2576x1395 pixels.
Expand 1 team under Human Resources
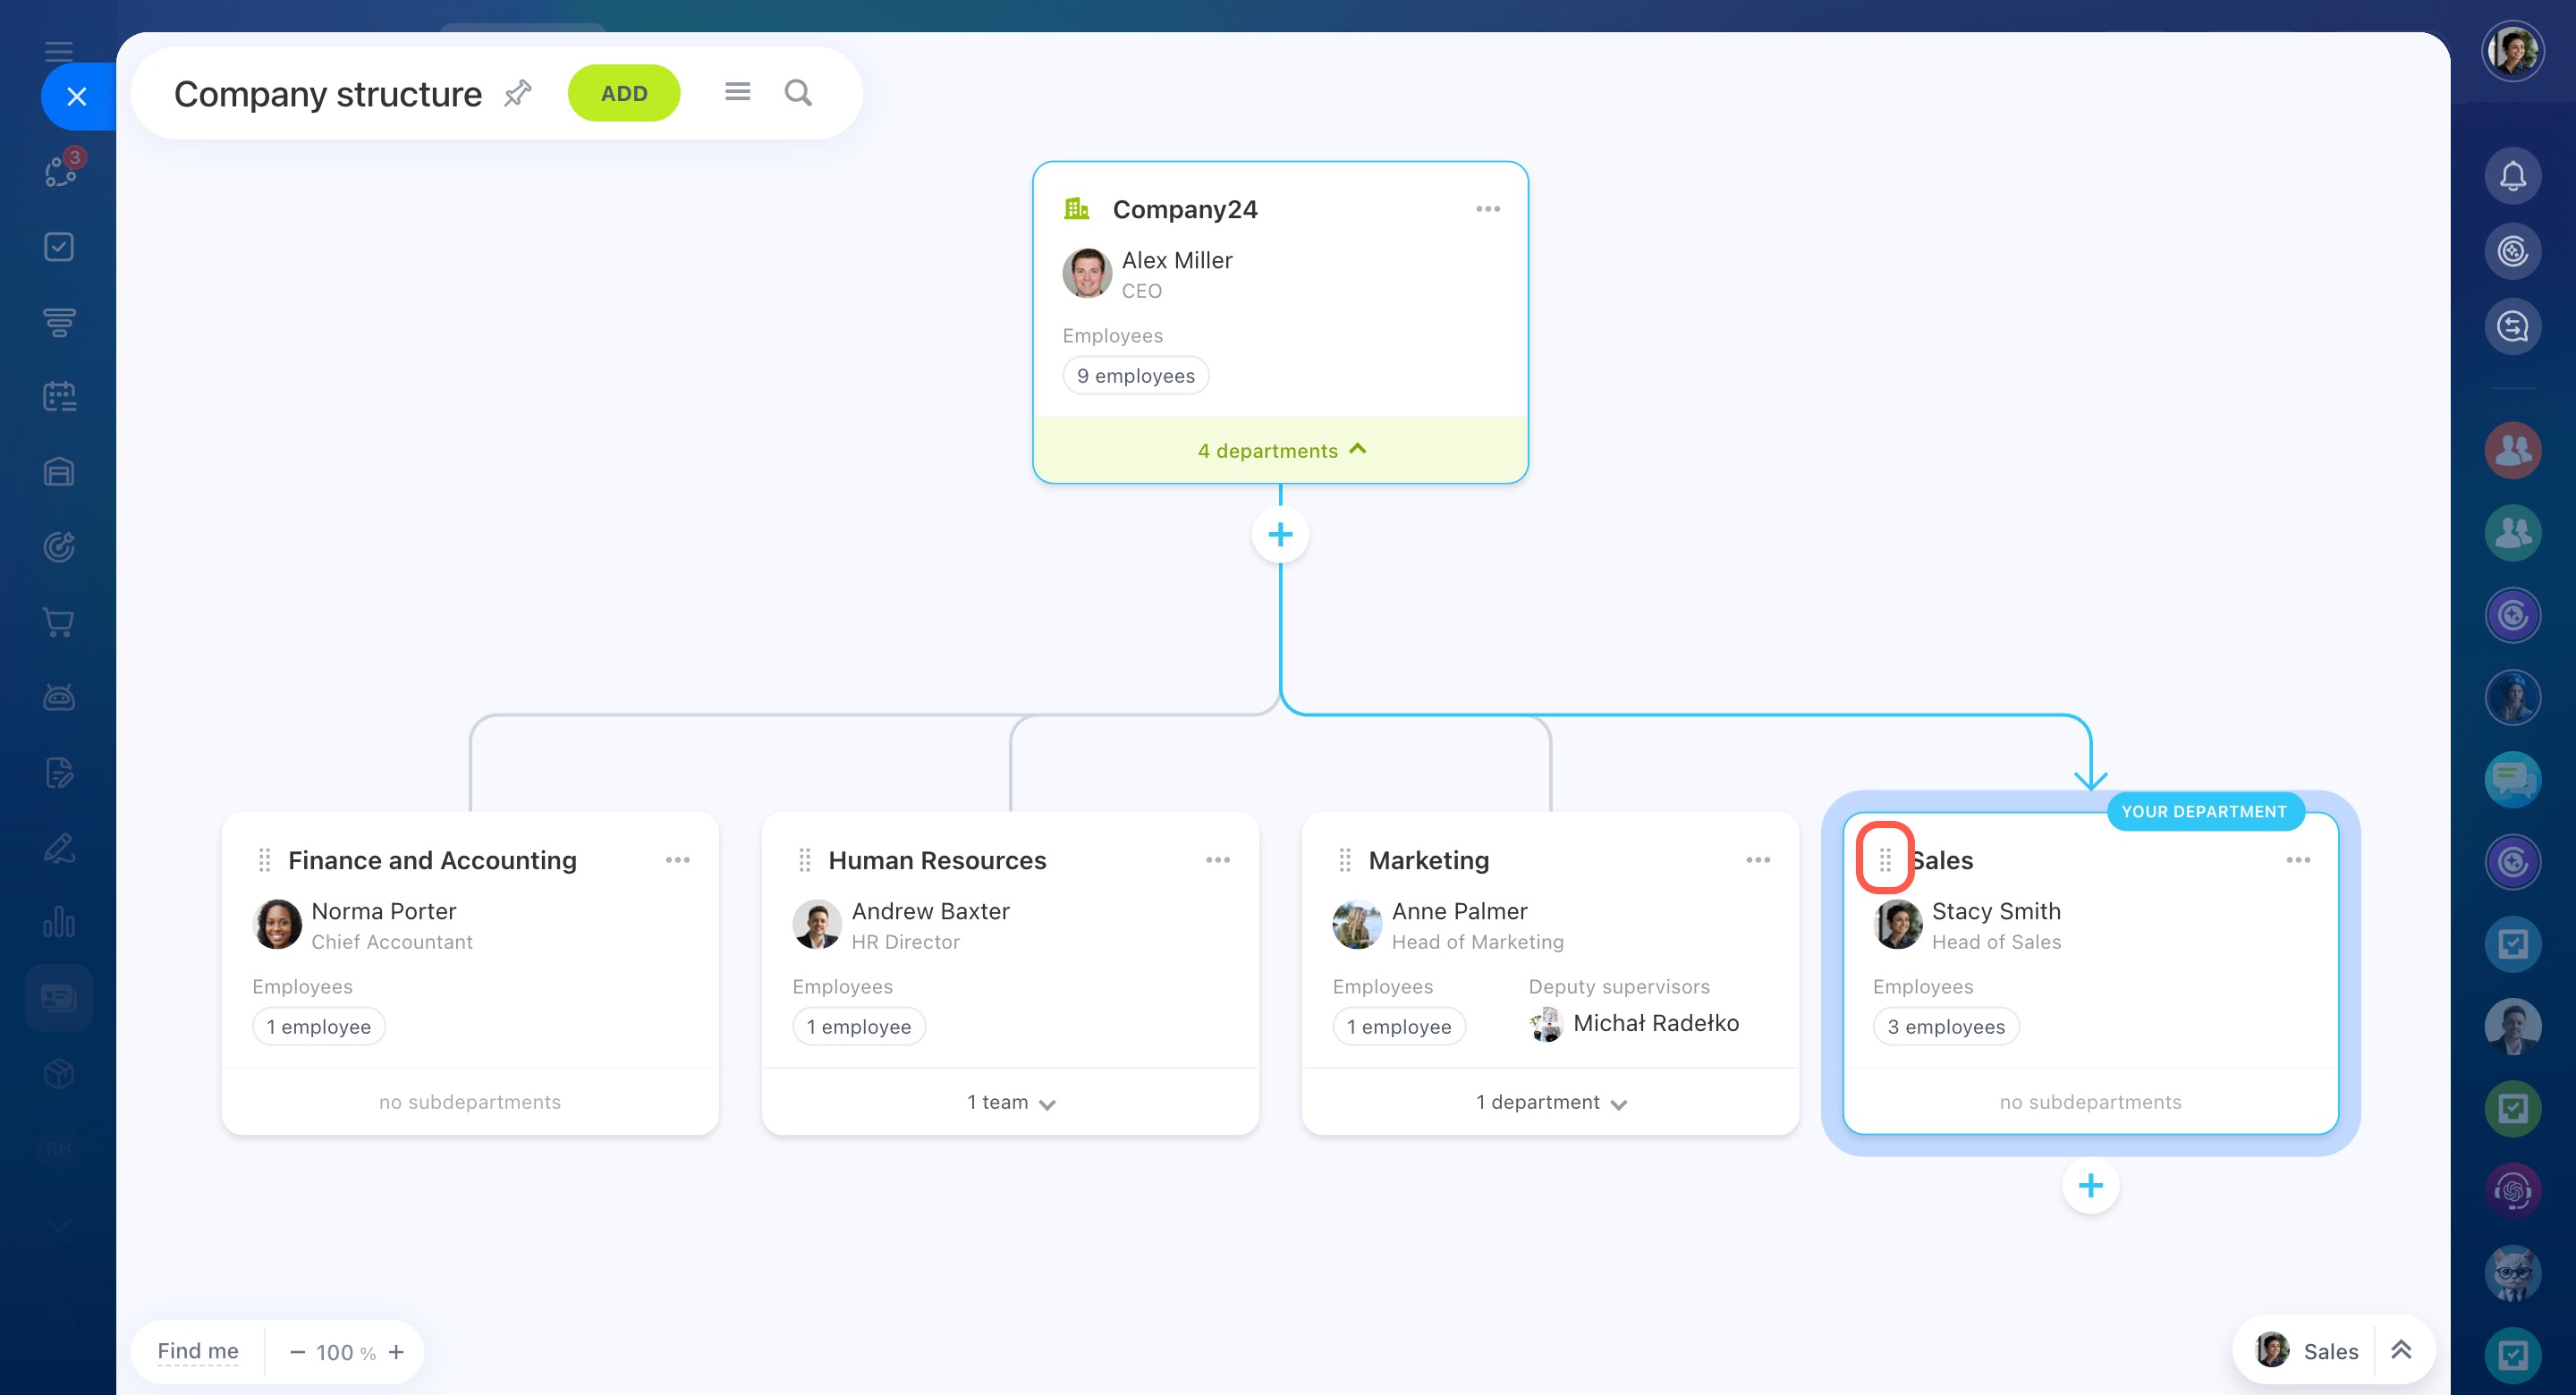pos(1011,1102)
